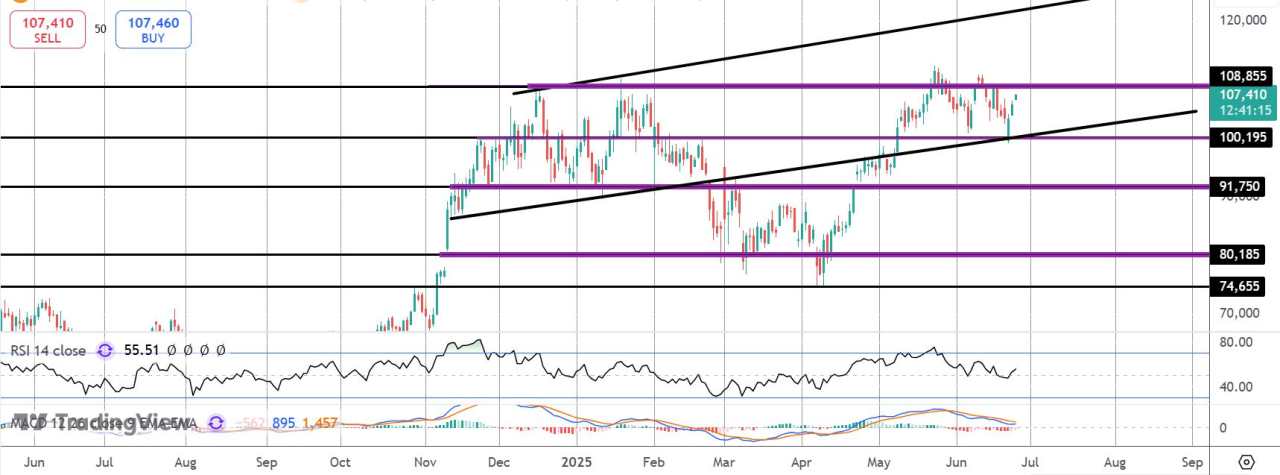Click the MACD blue value 895
This screenshot has width=1280, height=475.
283,424
